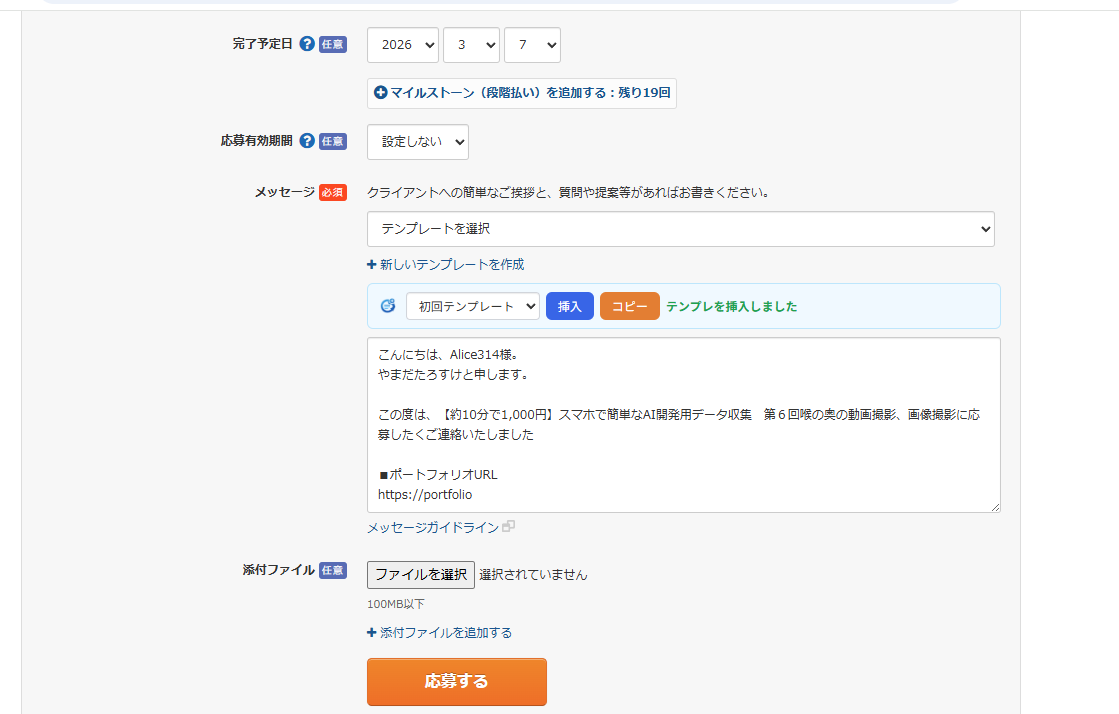This screenshot has width=1119, height=714.
Task: Click the circular template helper icon in toolbar
Action: [388, 306]
